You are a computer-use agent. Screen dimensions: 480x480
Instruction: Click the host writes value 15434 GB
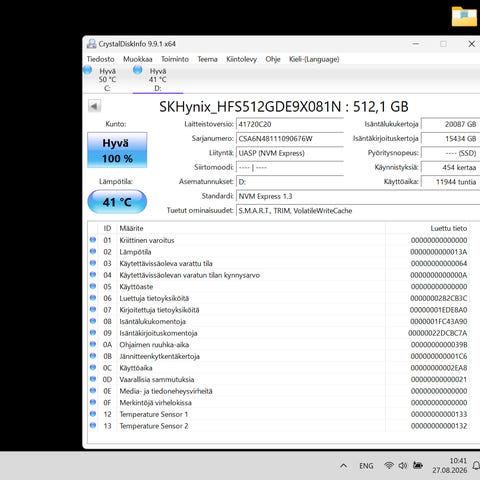point(450,139)
